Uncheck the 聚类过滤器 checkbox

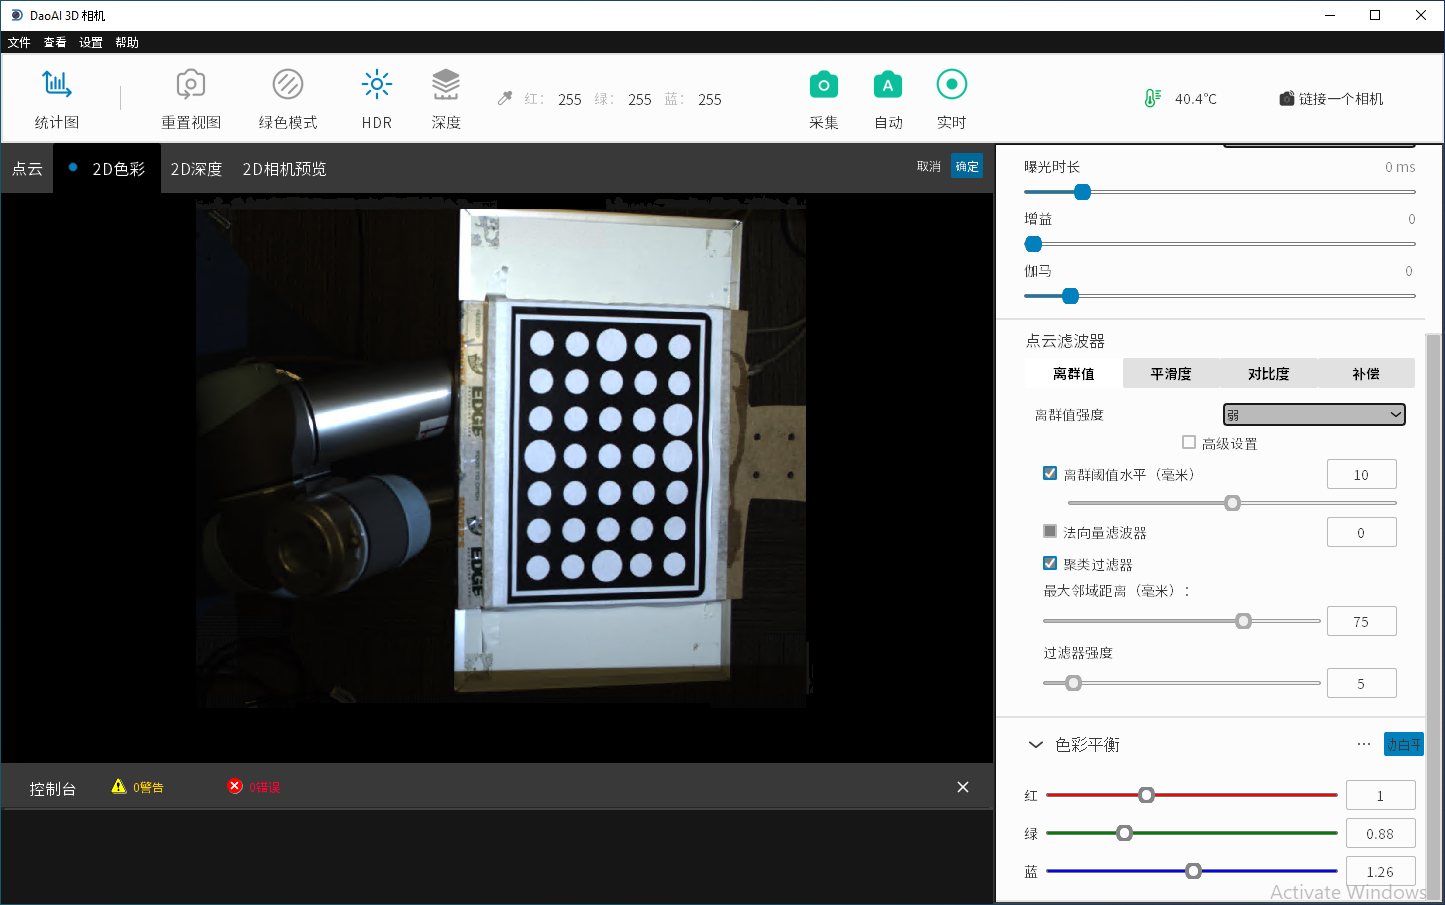[x=1050, y=563]
